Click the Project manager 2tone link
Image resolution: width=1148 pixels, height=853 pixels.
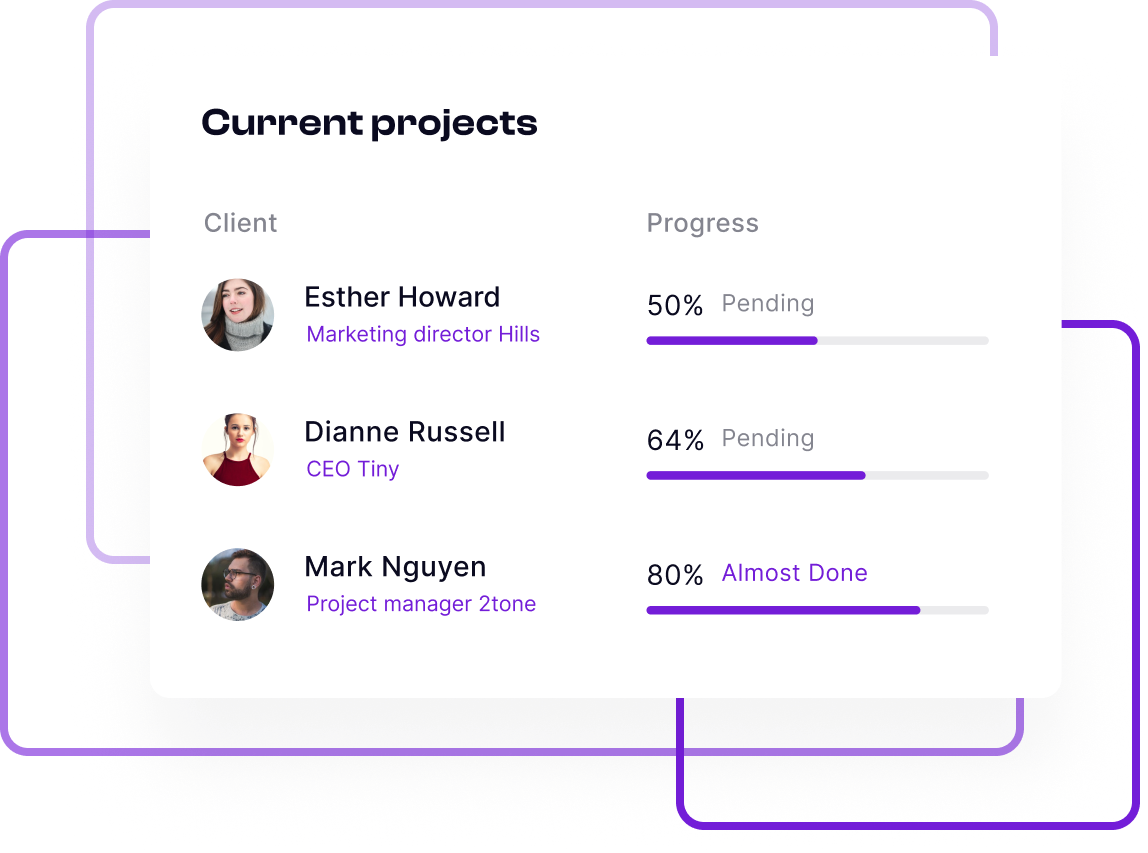[x=421, y=604]
